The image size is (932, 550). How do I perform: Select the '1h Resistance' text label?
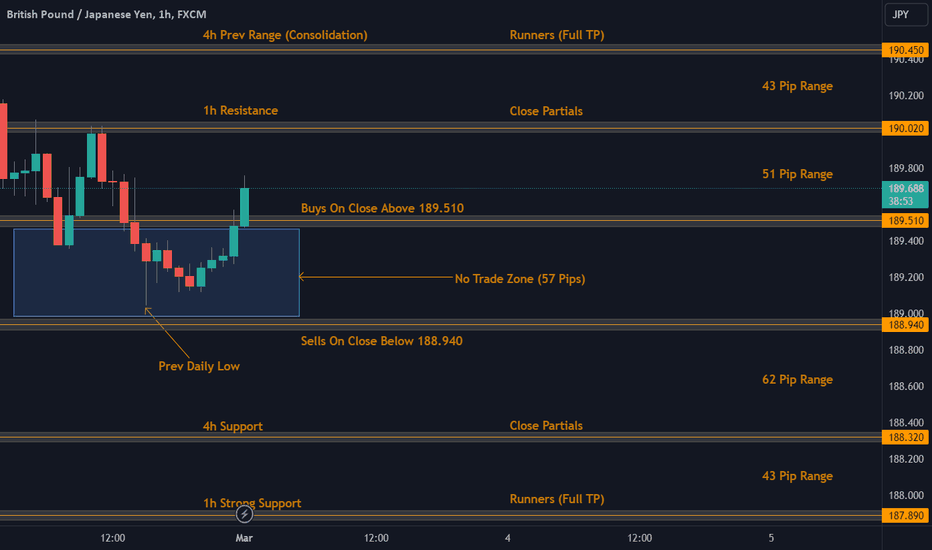coord(241,111)
